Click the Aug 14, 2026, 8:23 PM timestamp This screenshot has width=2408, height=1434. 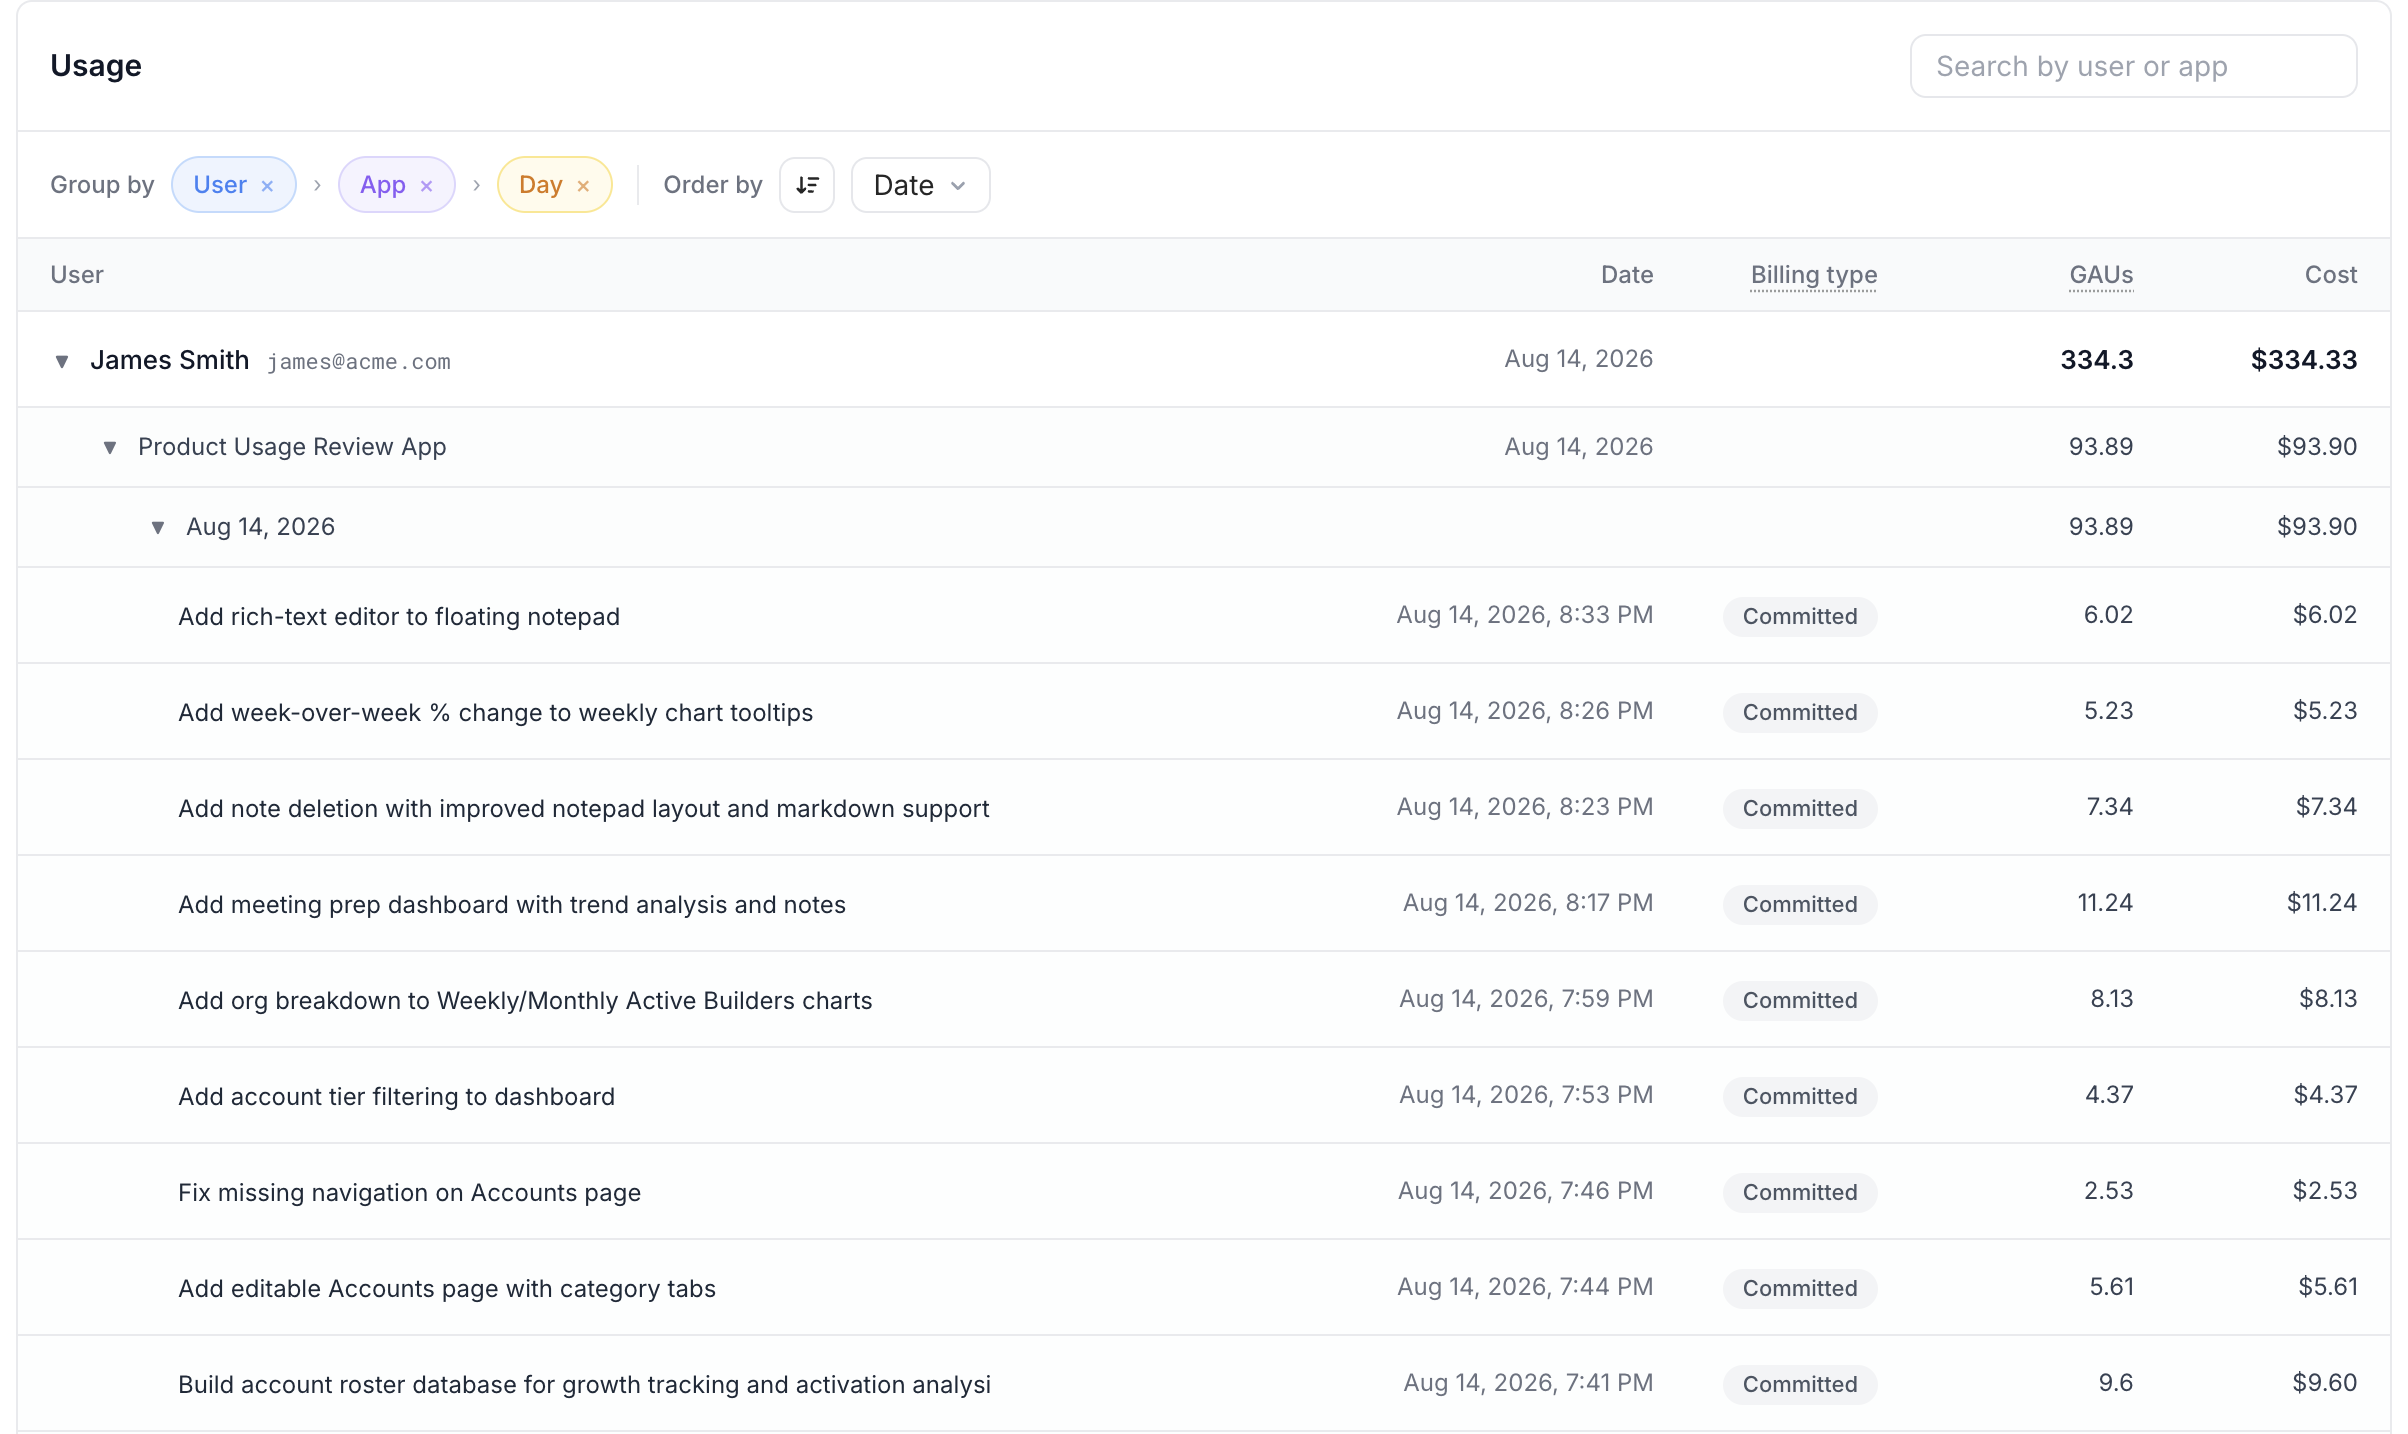point(1525,807)
